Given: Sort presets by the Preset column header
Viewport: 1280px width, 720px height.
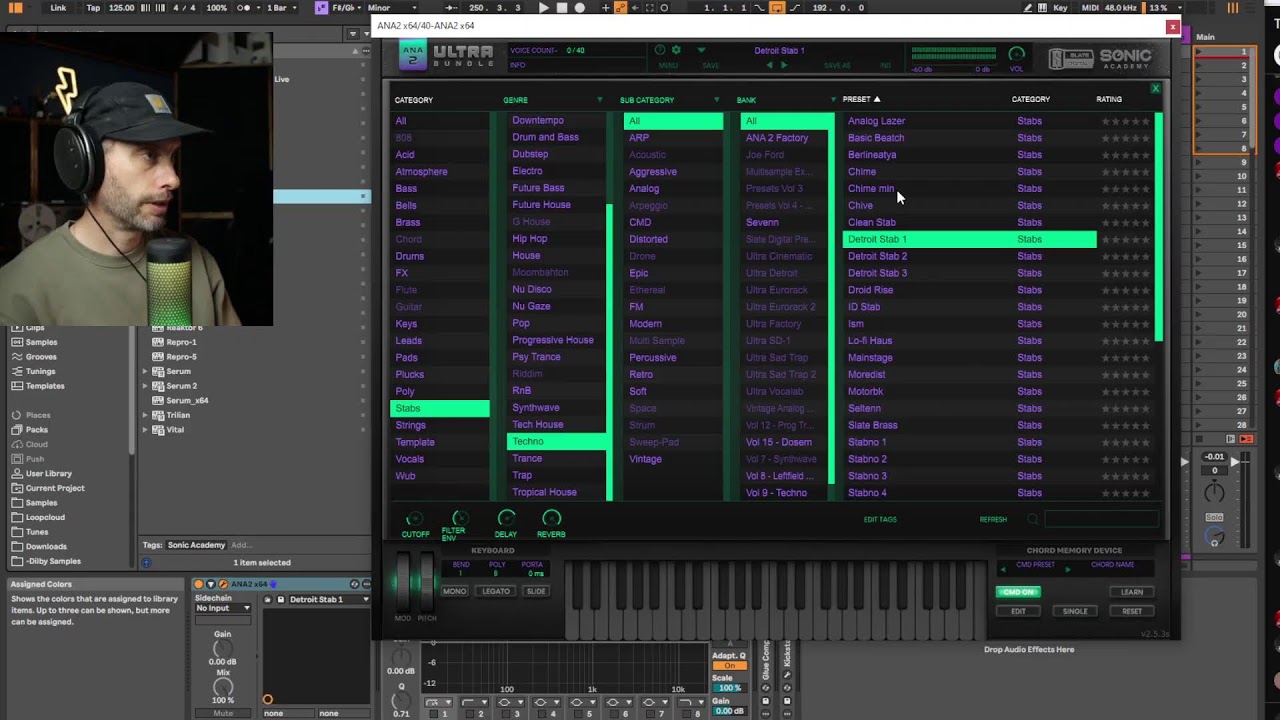Looking at the screenshot, I should [x=861, y=99].
